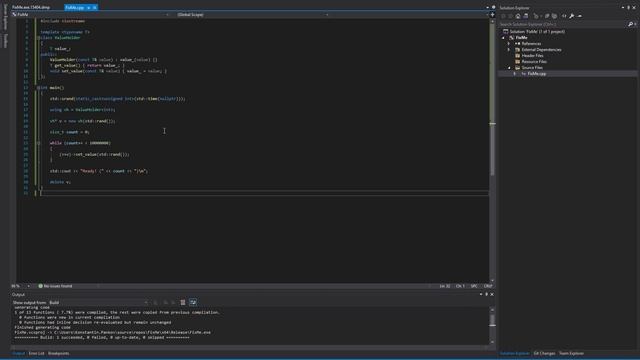640x360 pixels.
Task: Click the SPC indentation indicator
Action: pyautogui.click(x=474, y=286)
